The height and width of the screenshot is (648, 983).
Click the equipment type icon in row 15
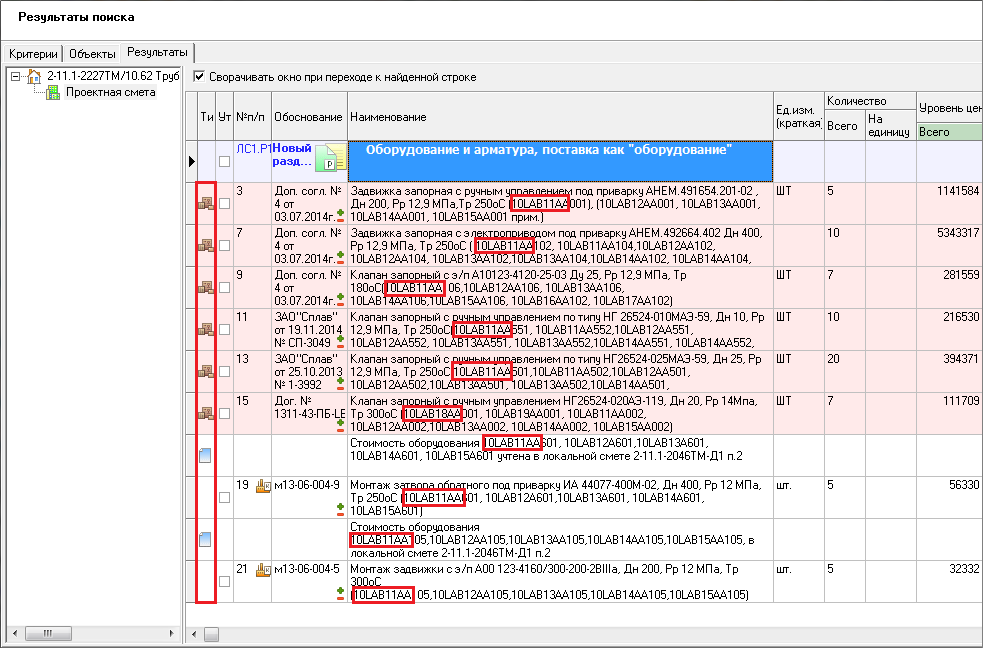pyautogui.click(x=206, y=413)
